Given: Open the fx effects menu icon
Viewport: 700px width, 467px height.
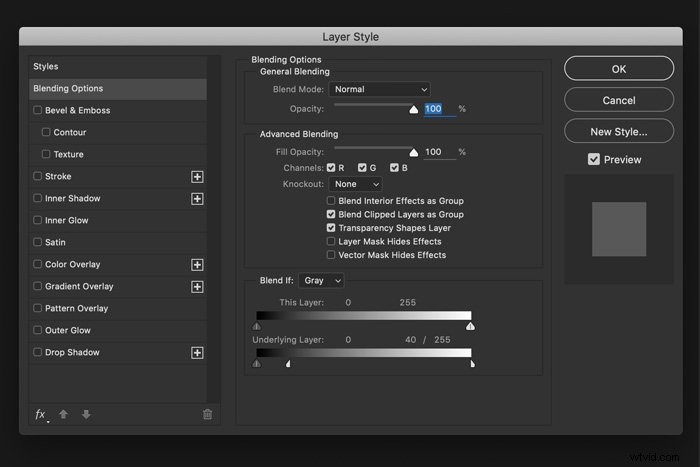Looking at the screenshot, I should coord(41,414).
